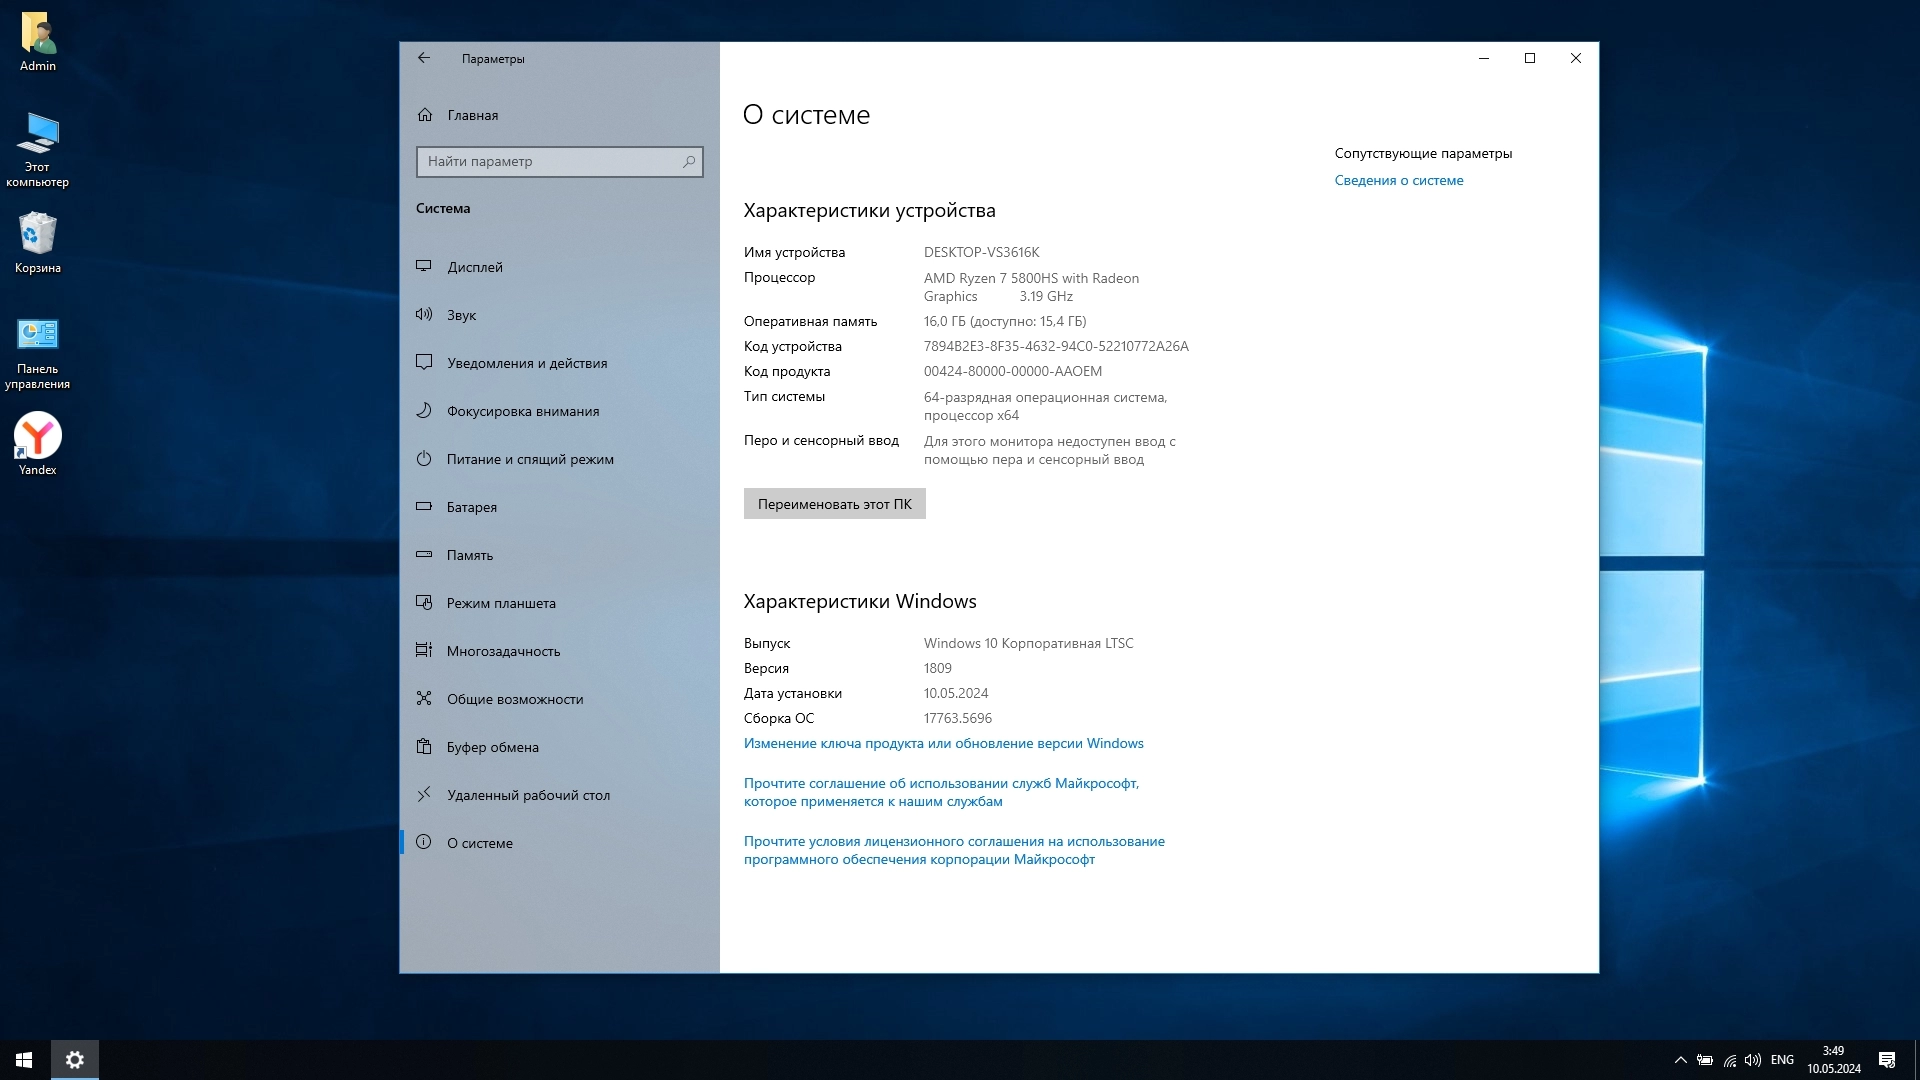The width and height of the screenshot is (1920, 1080).
Task: Open Фокусировка внимания section
Action: [x=523, y=411]
